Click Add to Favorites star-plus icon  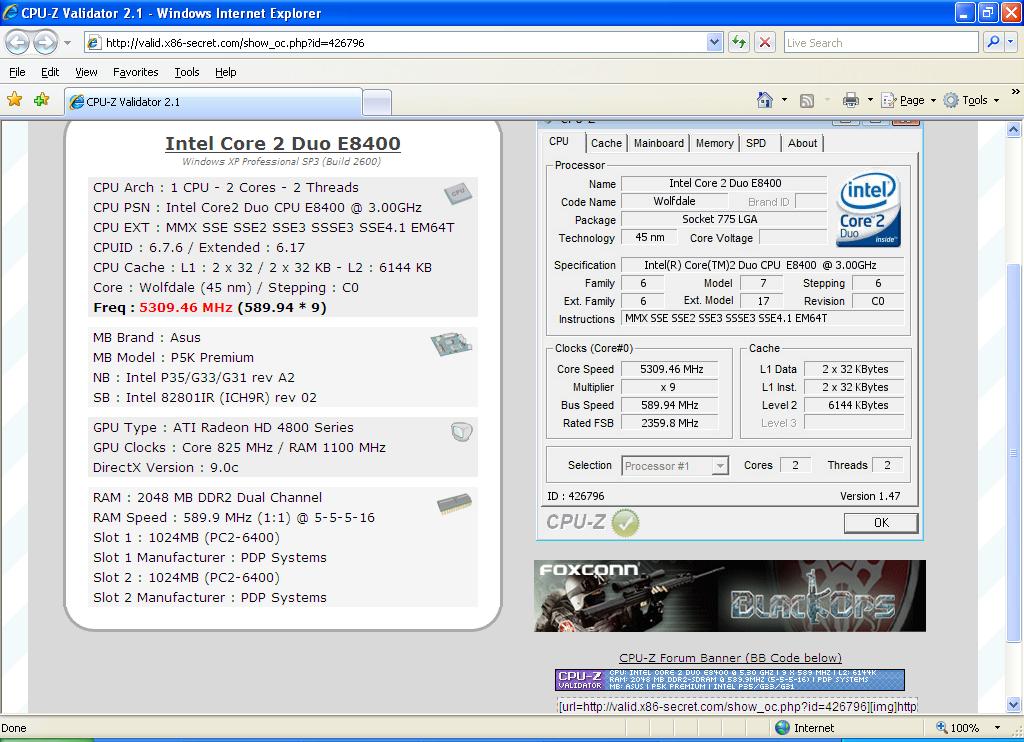[x=42, y=100]
